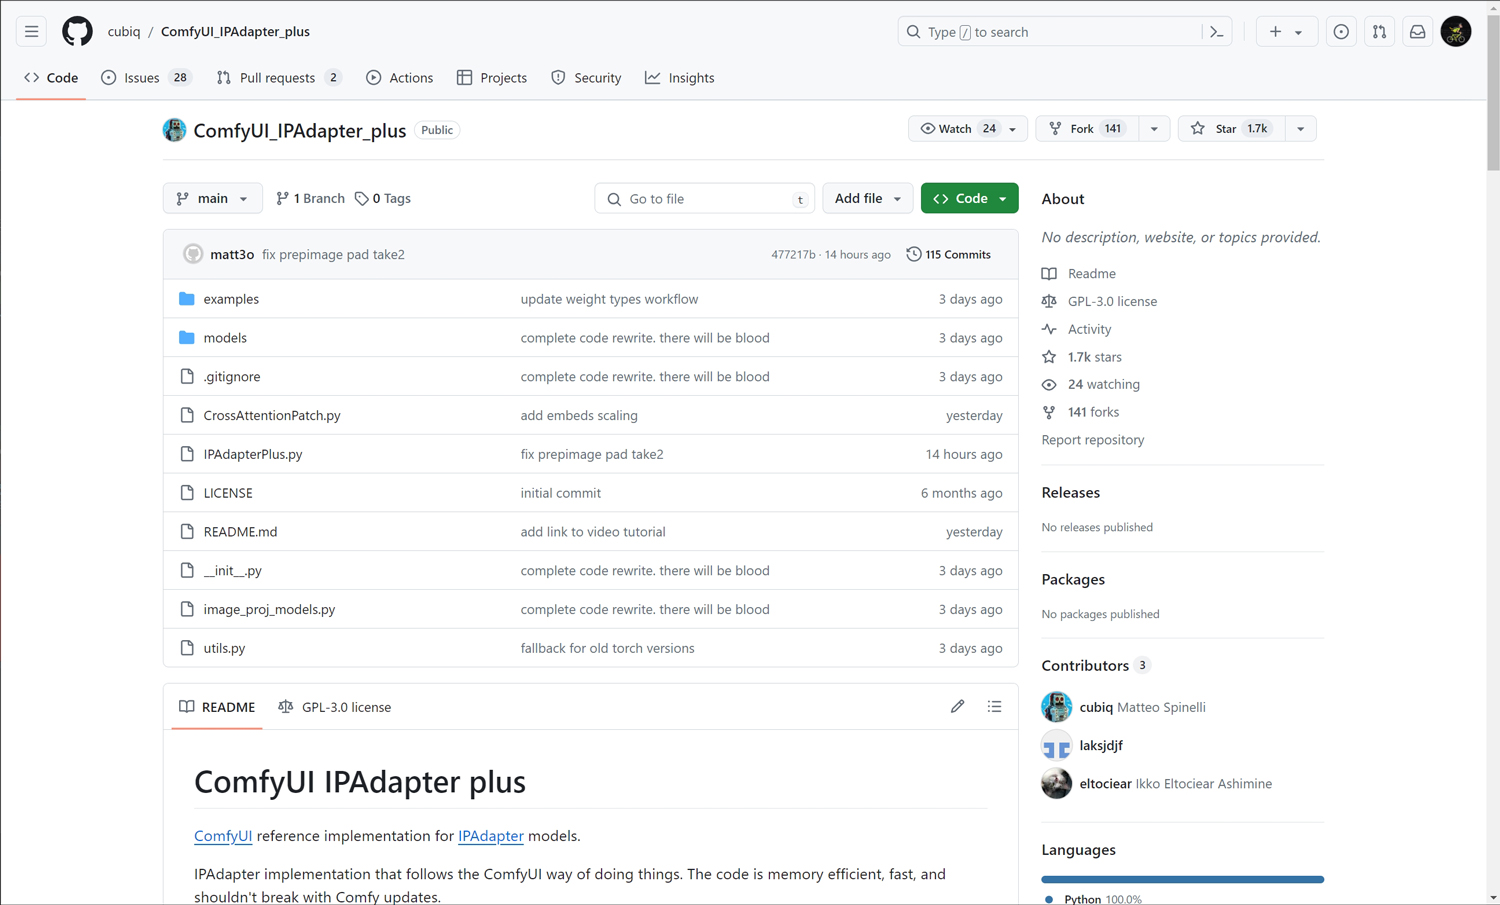Open the examples folder

pyautogui.click(x=231, y=299)
